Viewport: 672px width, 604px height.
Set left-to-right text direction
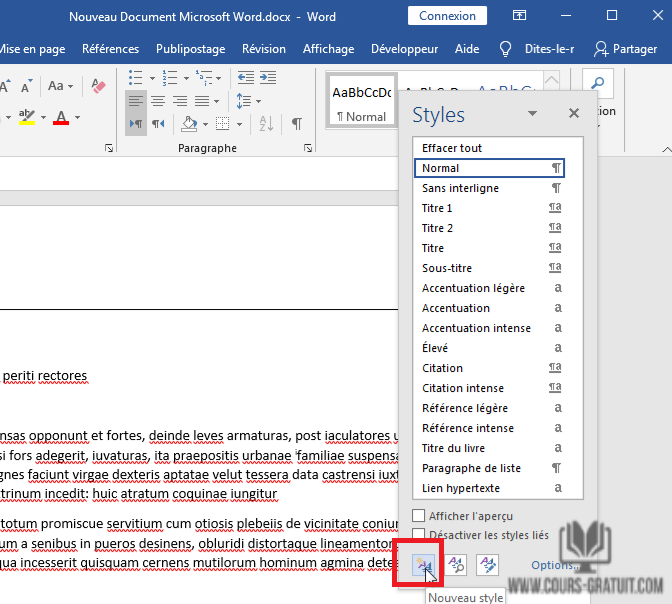coord(136,124)
